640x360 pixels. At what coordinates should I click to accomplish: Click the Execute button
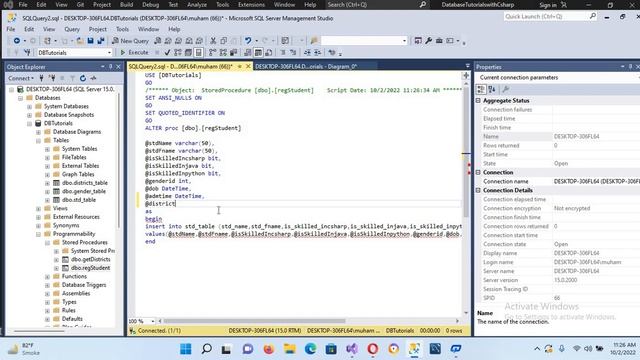pyautogui.click(x=134, y=53)
